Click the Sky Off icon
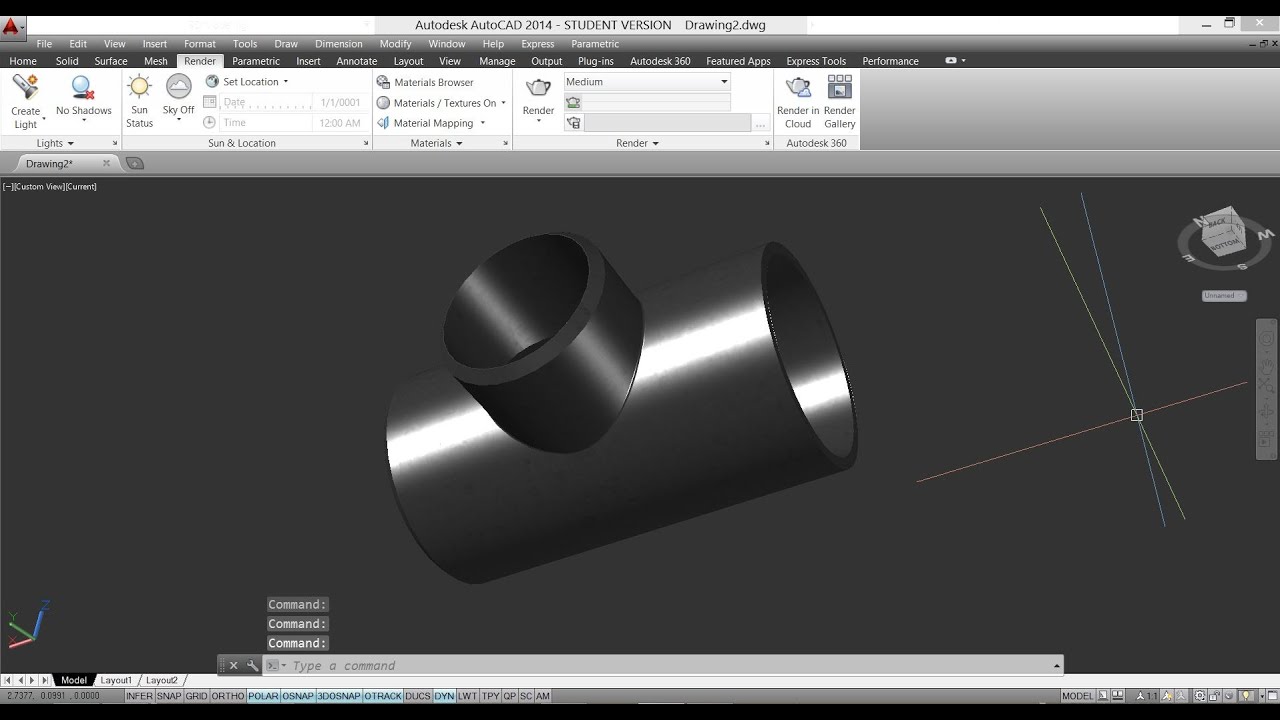The width and height of the screenshot is (1280, 720). [x=178, y=87]
